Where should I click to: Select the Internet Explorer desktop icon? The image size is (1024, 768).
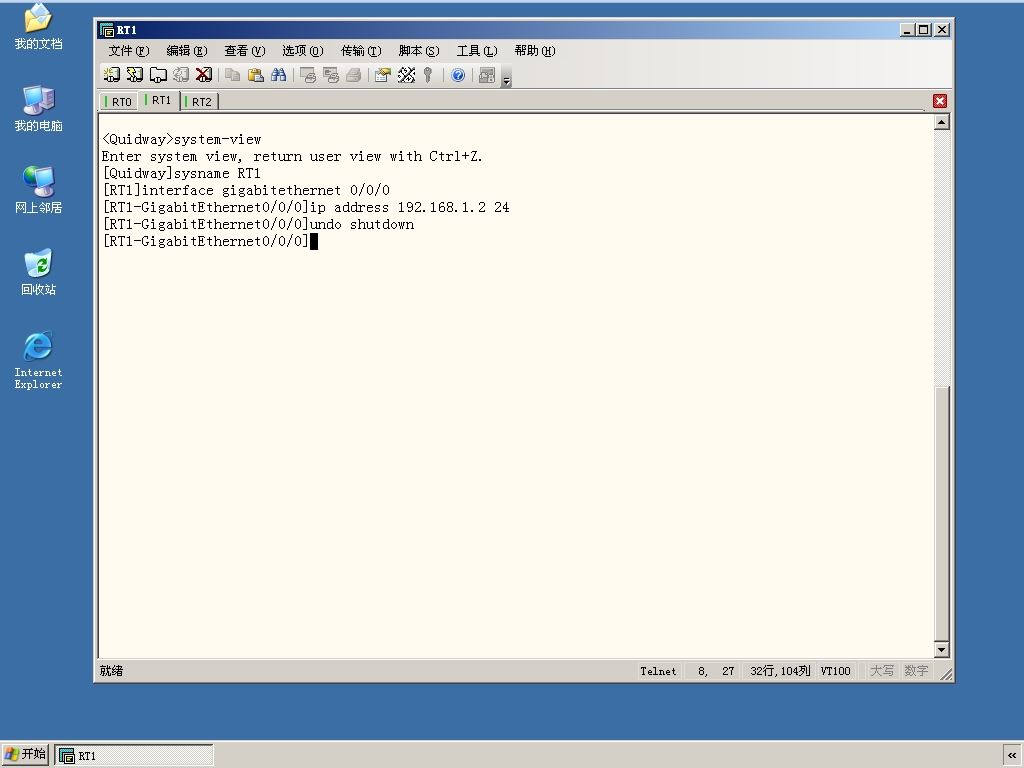[38, 360]
